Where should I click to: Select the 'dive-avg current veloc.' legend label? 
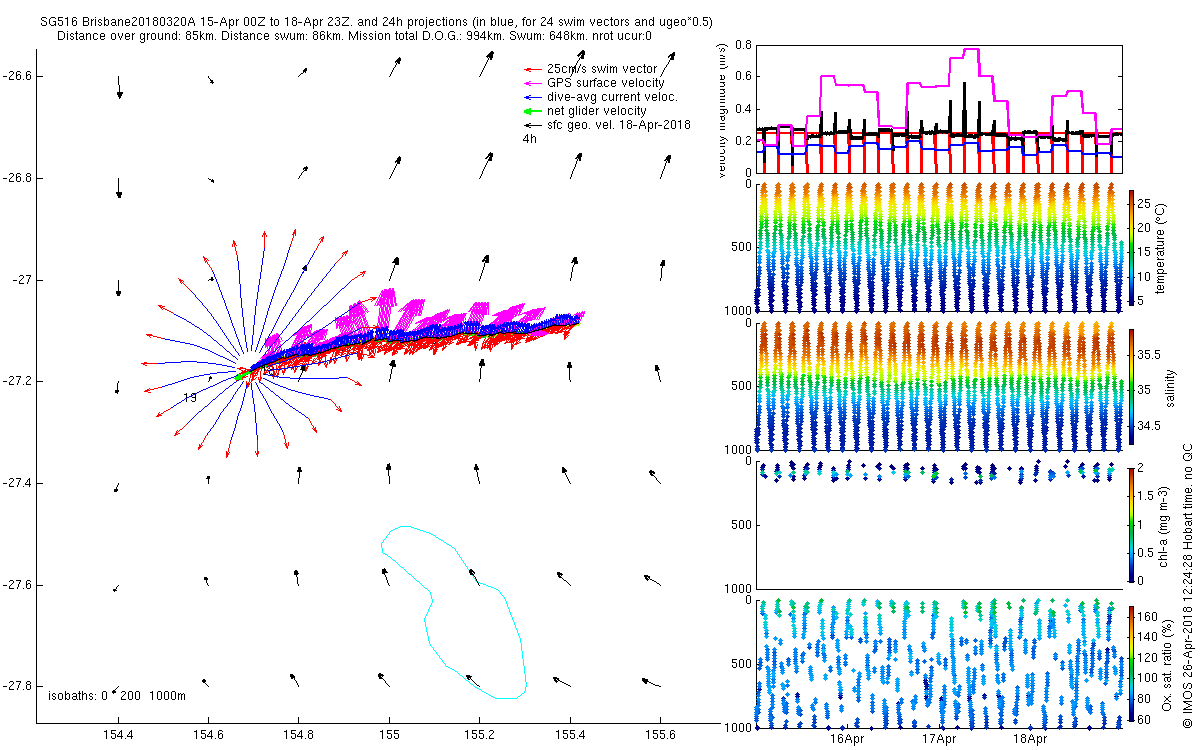point(612,96)
